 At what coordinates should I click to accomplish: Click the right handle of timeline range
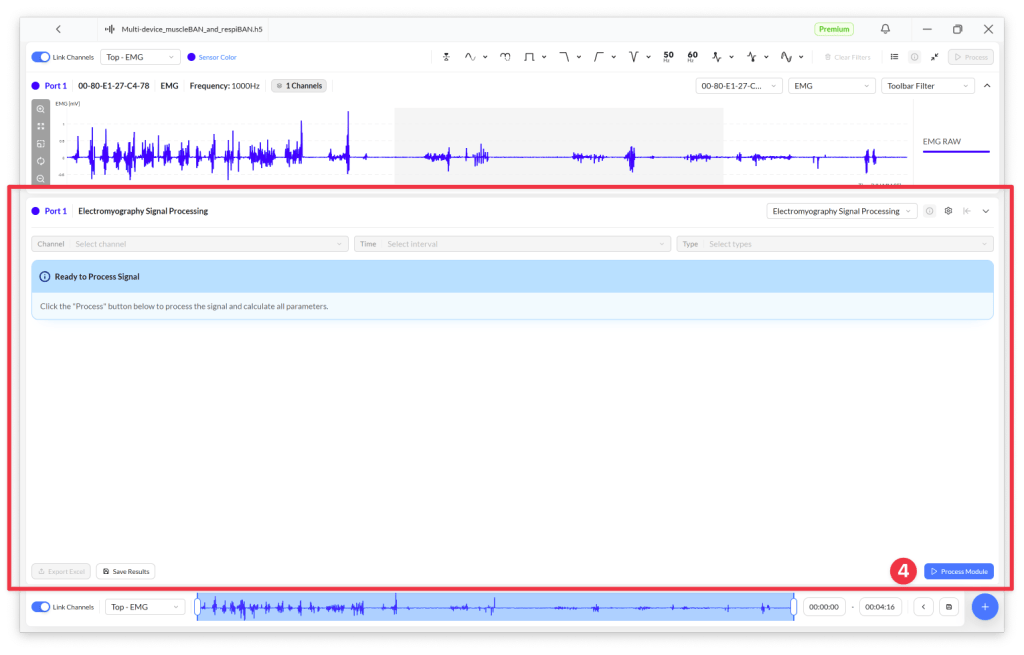click(793, 607)
